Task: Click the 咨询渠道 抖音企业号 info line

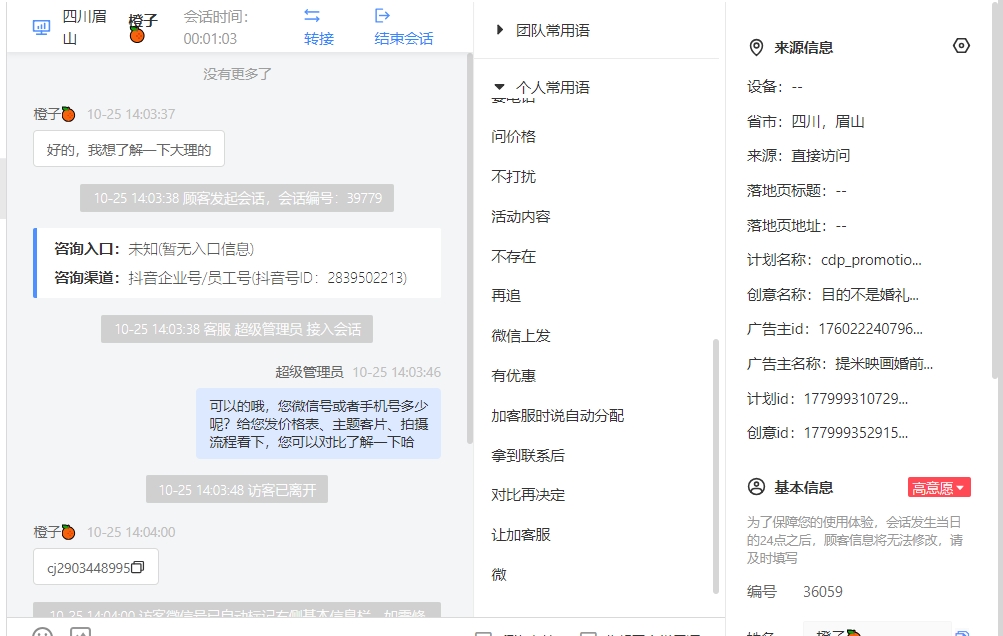Action: tap(231, 278)
